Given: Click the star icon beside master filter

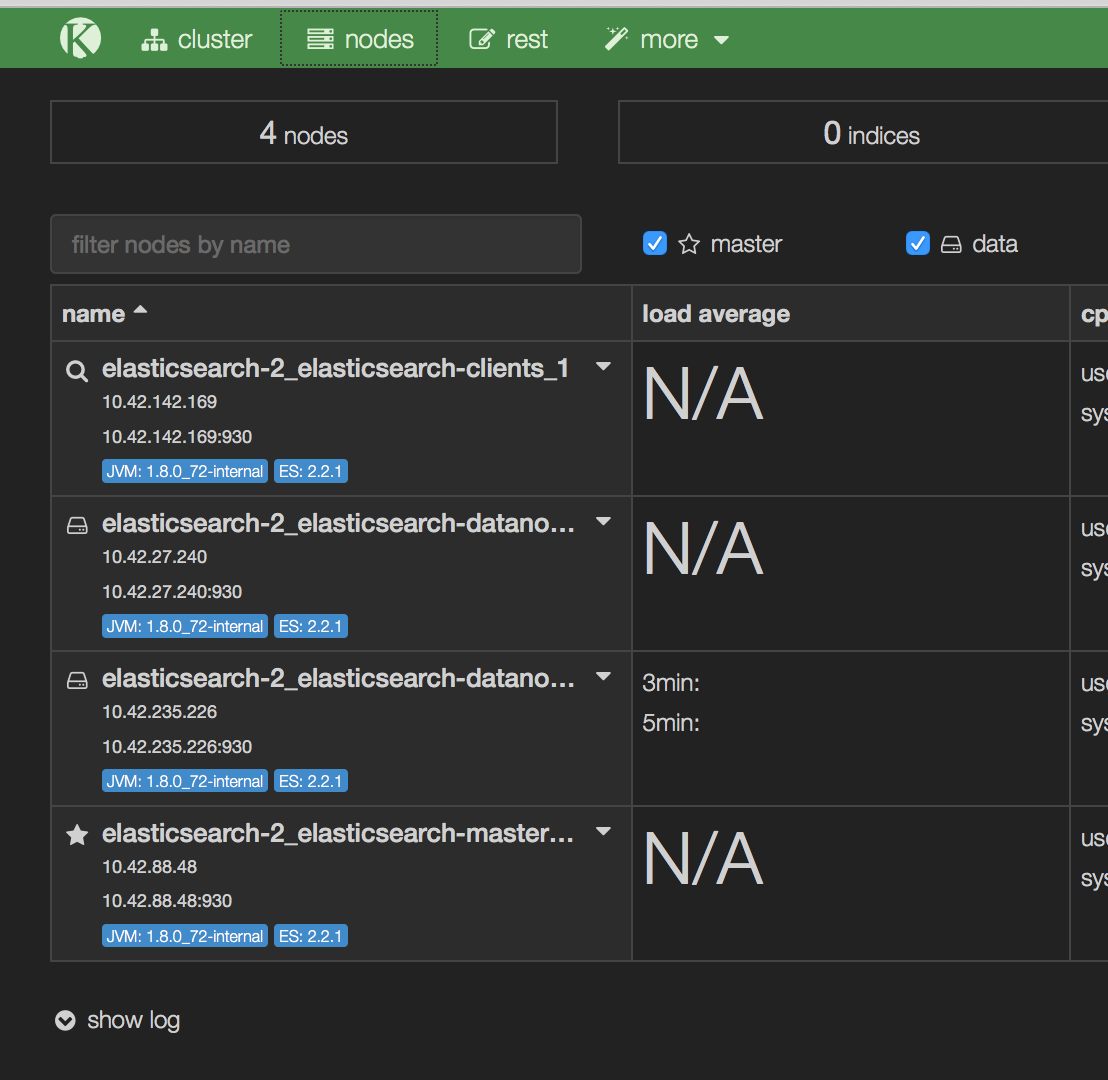Looking at the screenshot, I should point(689,244).
